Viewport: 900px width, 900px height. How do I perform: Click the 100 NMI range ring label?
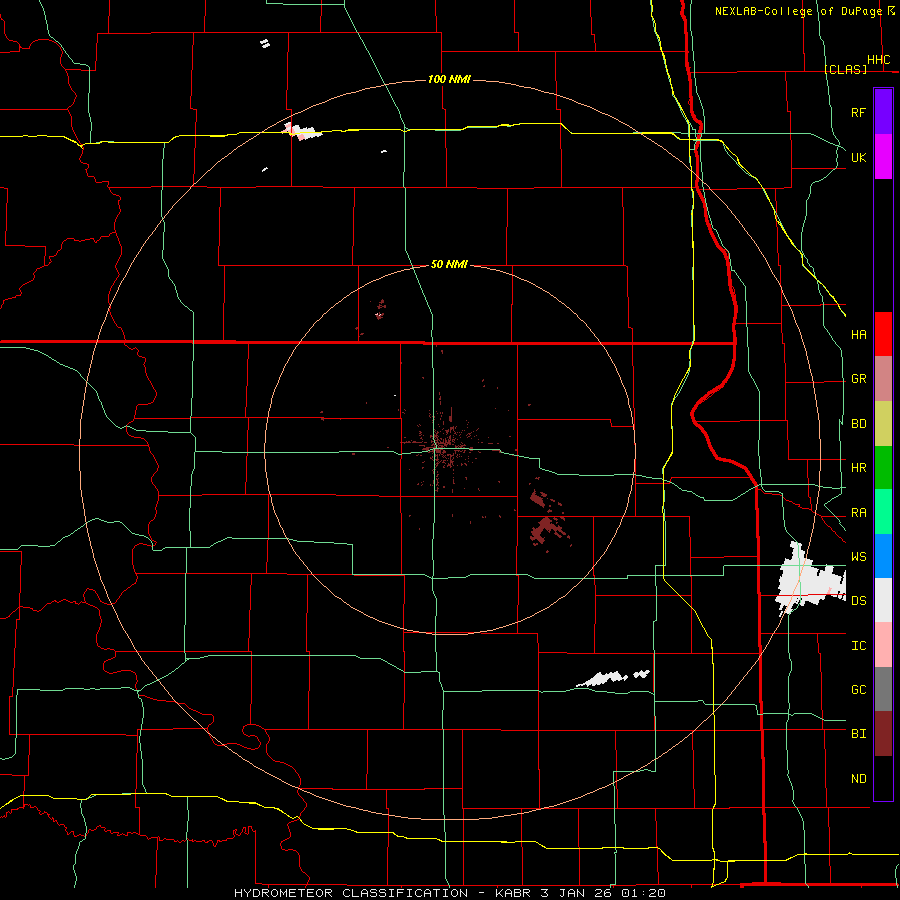coord(449,79)
